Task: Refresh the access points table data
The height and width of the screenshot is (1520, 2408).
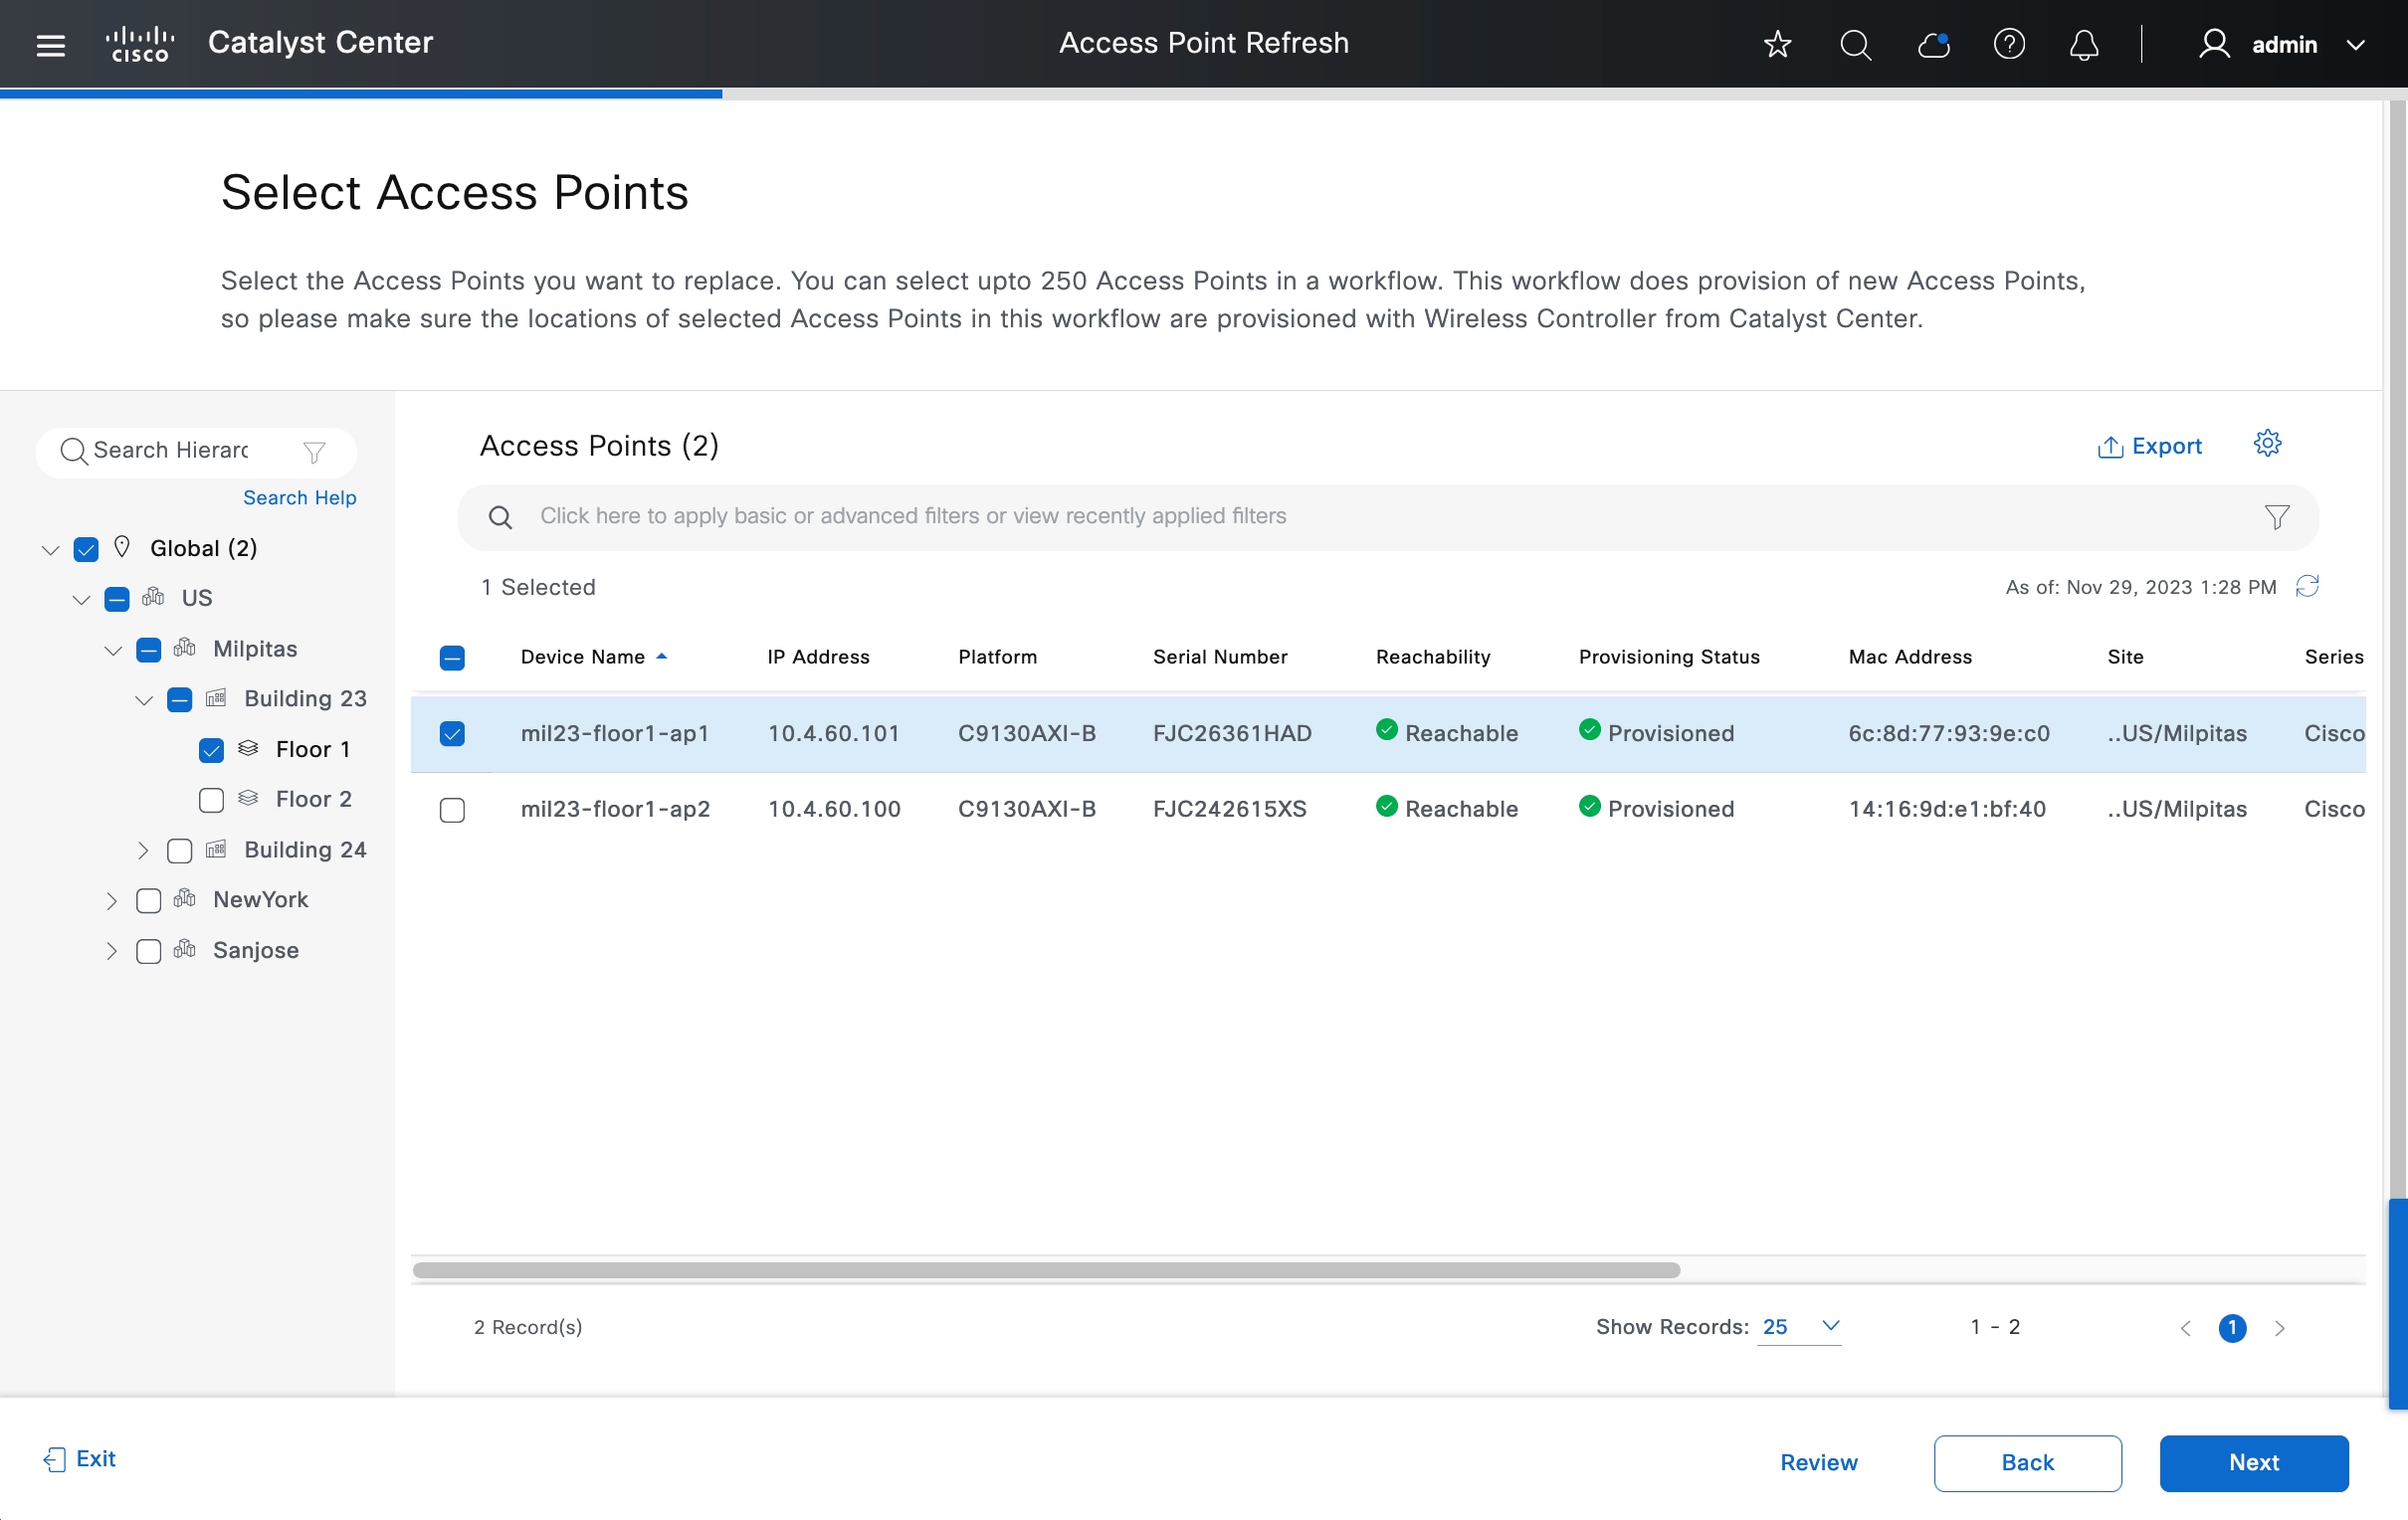Action: click(2307, 586)
